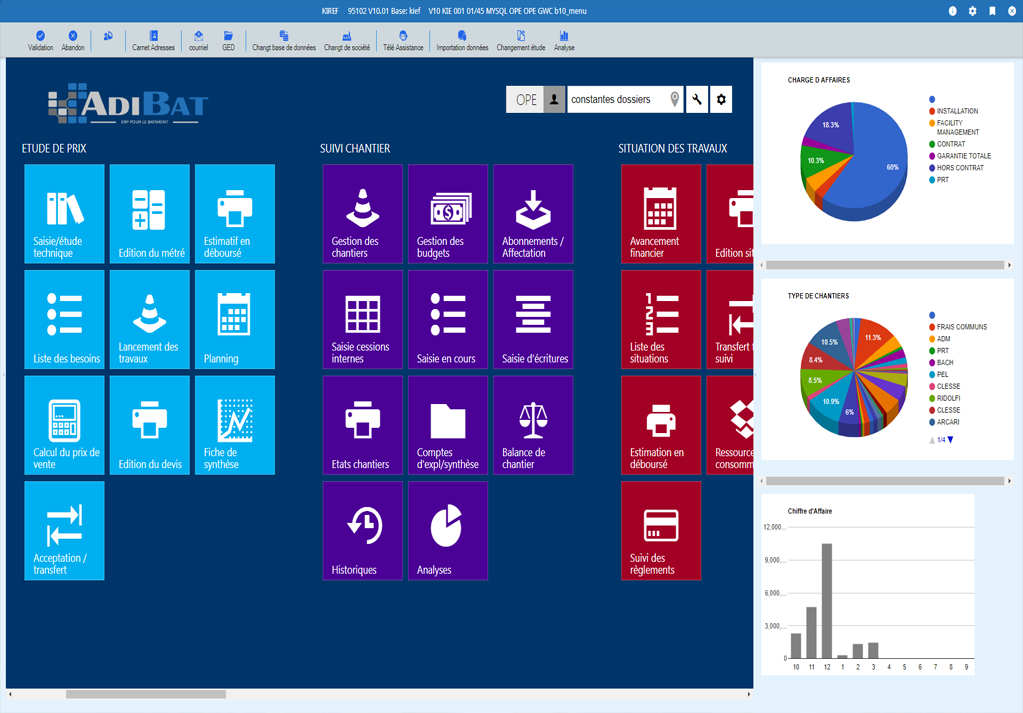Click the constantes dossiers search field
The image size is (1023, 713).
(x=624, y=99)
